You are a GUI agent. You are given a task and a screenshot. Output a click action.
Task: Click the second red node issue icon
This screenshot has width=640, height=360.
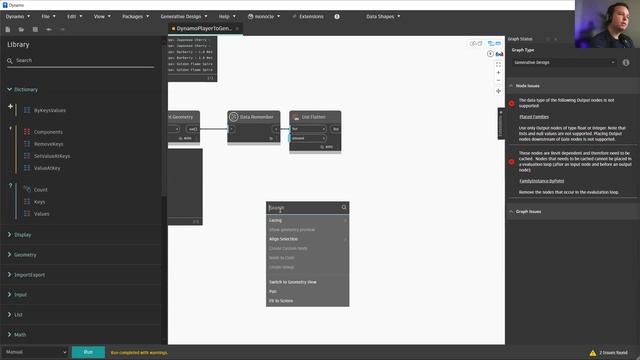pyautogui.click(x=511, y=162)
